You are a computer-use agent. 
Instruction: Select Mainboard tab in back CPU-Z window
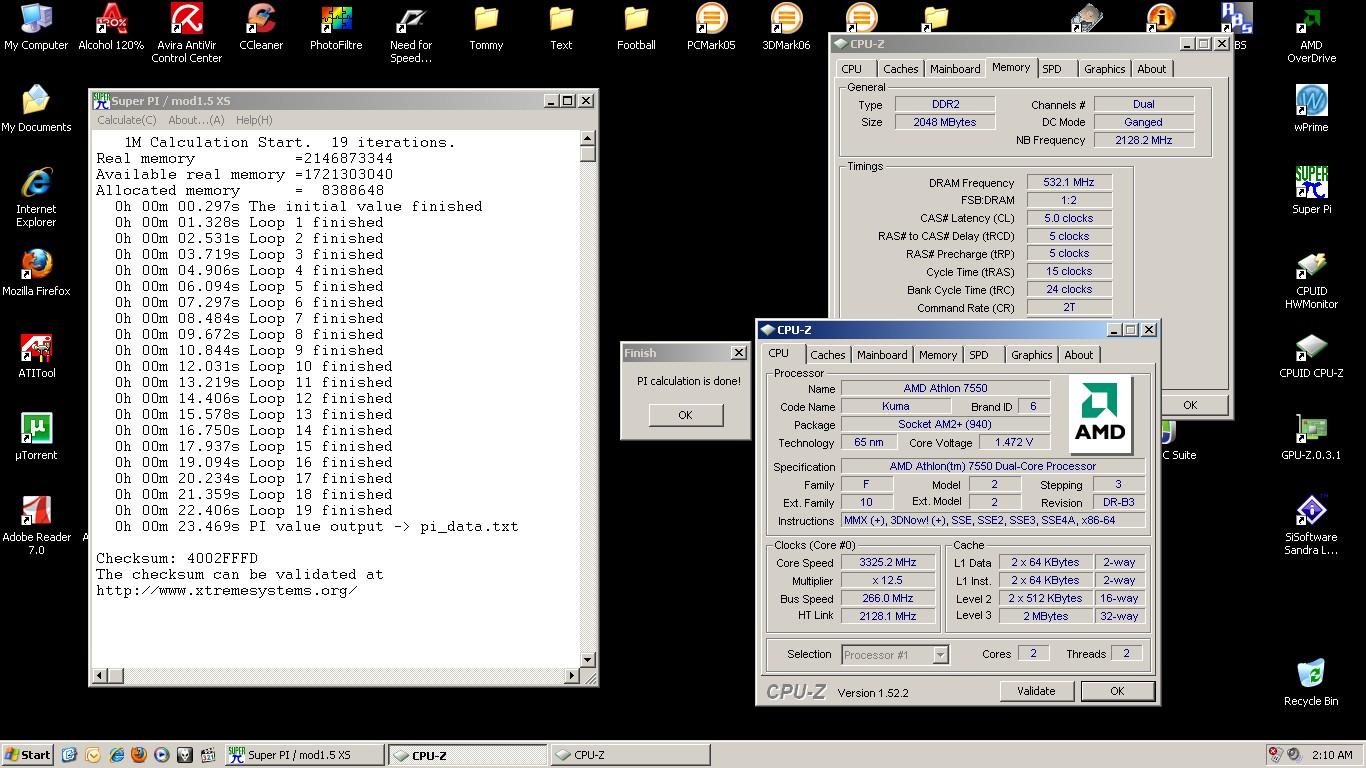[955, 69]
